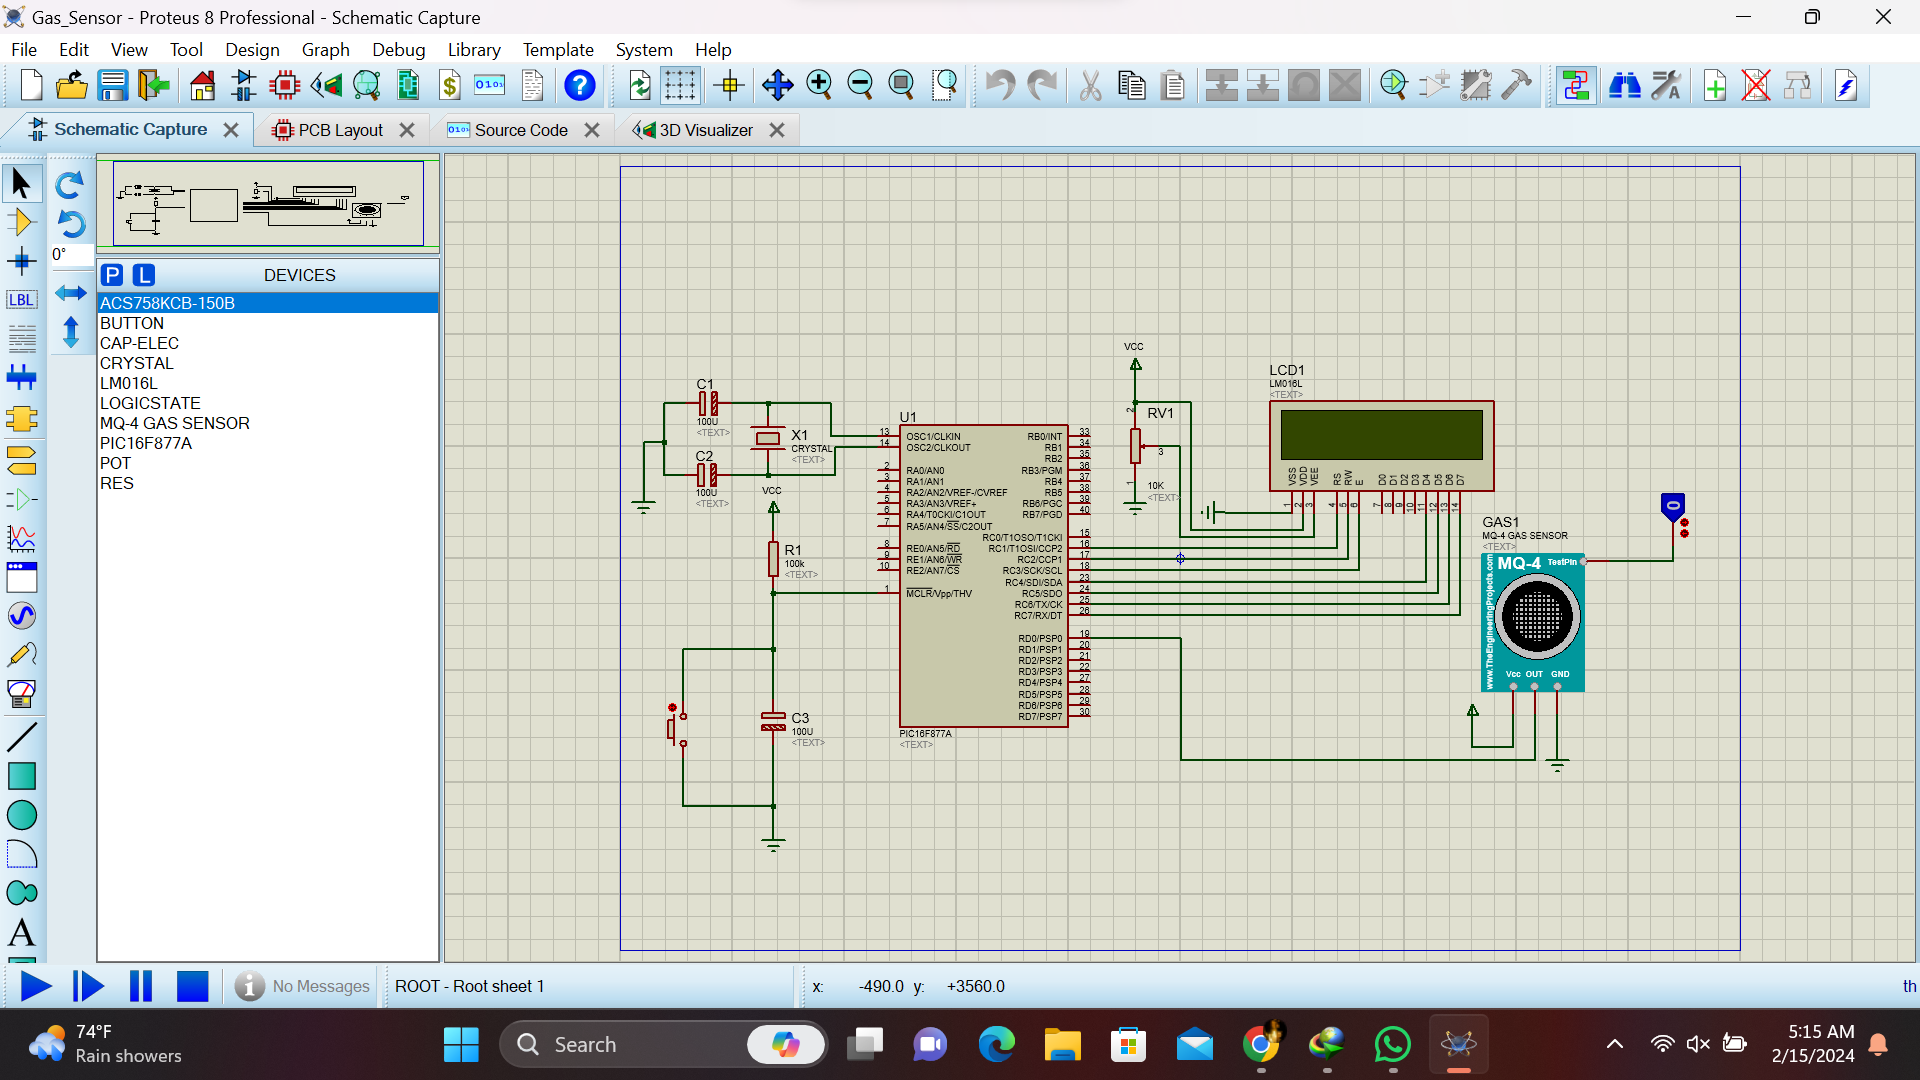
Task: Stop the simulation
Action: [x=192, y=986]
